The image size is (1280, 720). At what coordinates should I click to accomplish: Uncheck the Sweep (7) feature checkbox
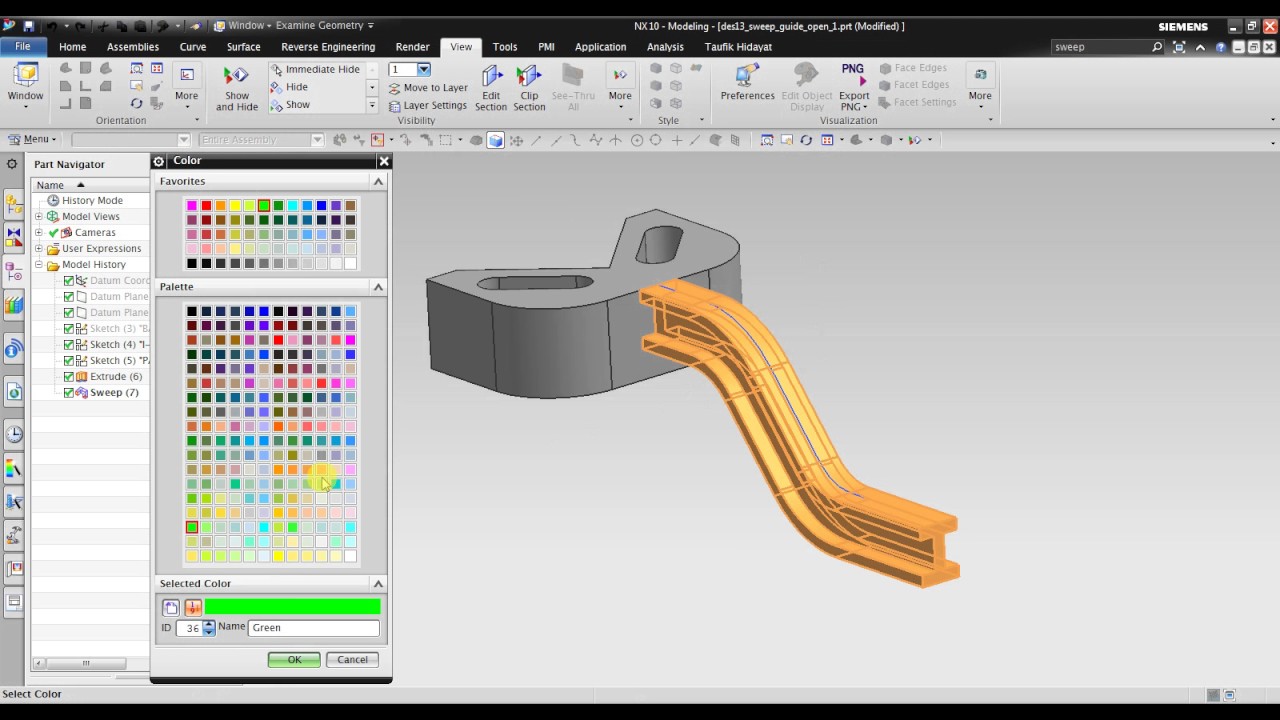[x=69, y=393]
